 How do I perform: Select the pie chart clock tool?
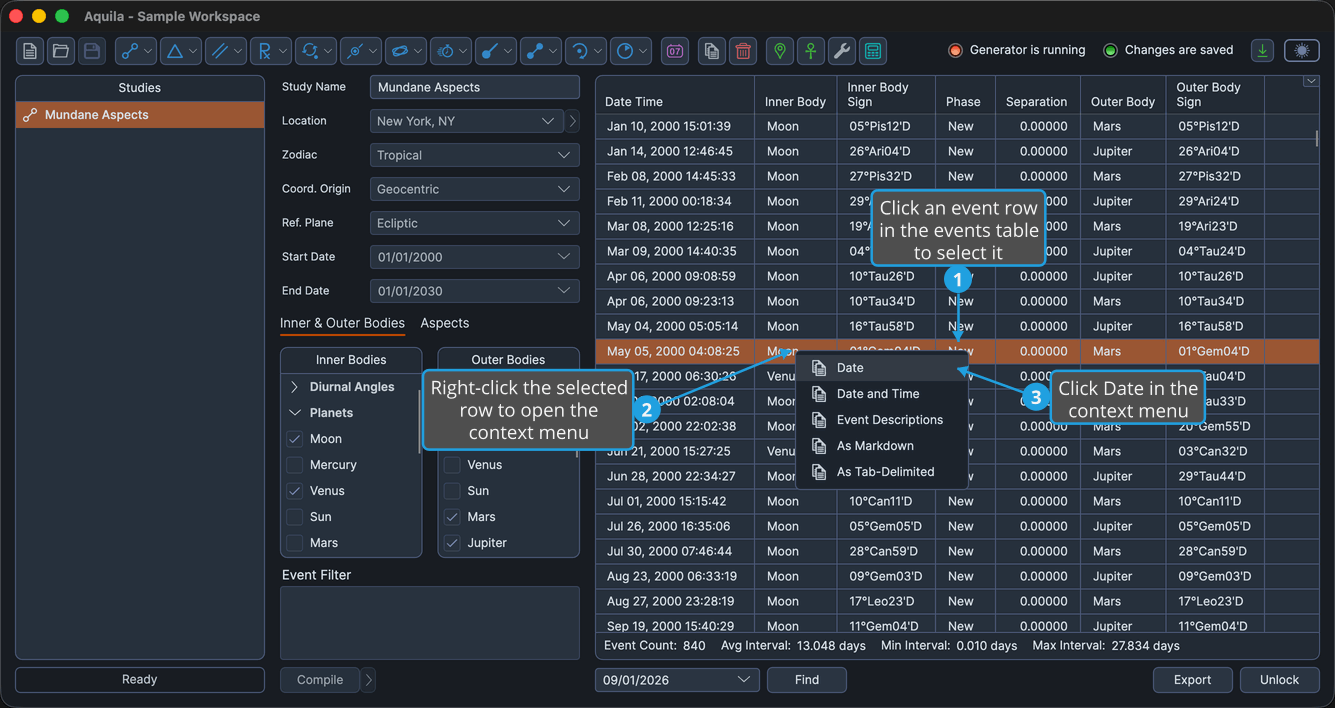[631, 51]
